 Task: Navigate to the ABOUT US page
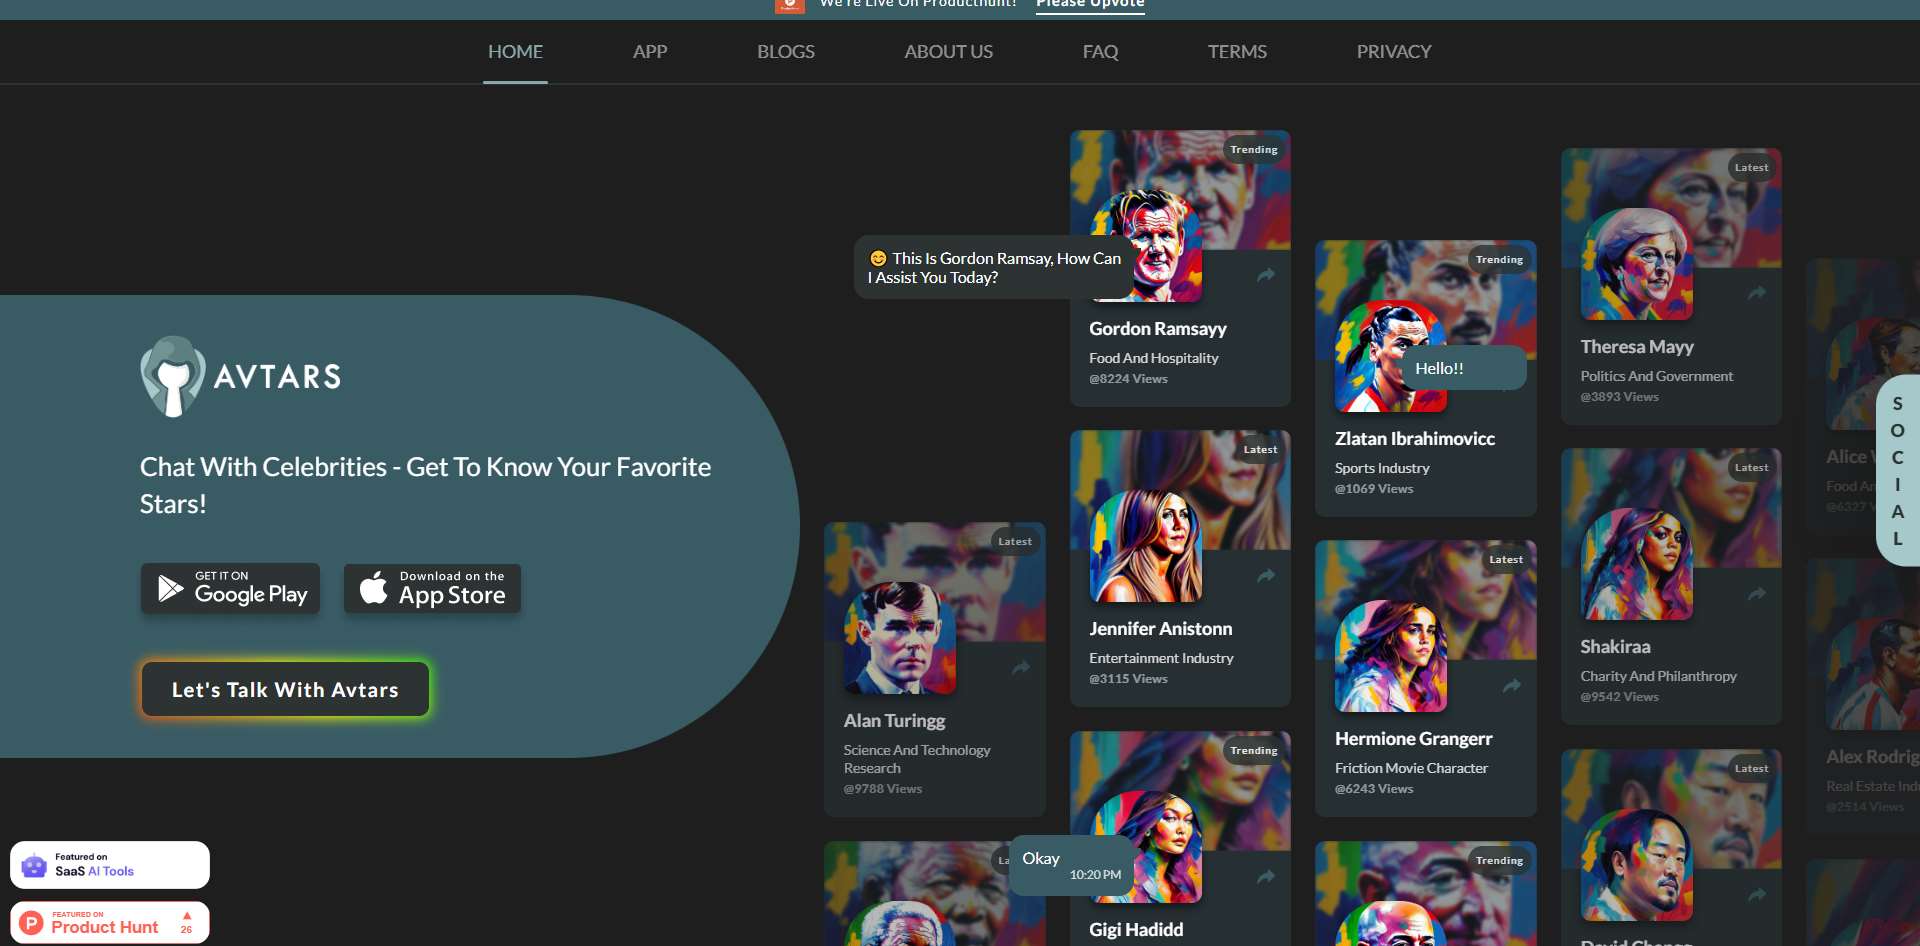tap(948, 51)
